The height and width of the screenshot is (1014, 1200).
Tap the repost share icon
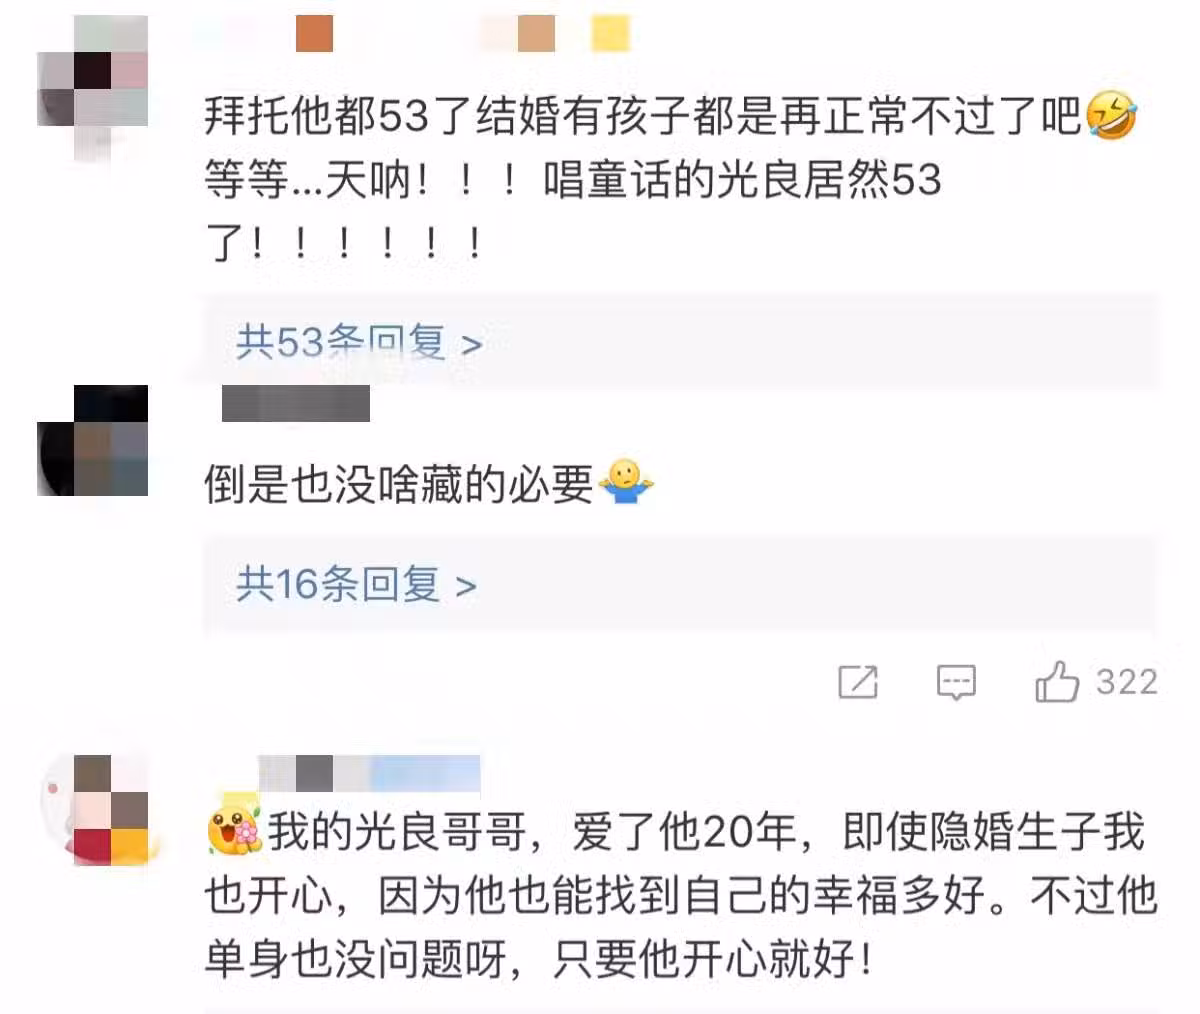(x=857, y=682)
